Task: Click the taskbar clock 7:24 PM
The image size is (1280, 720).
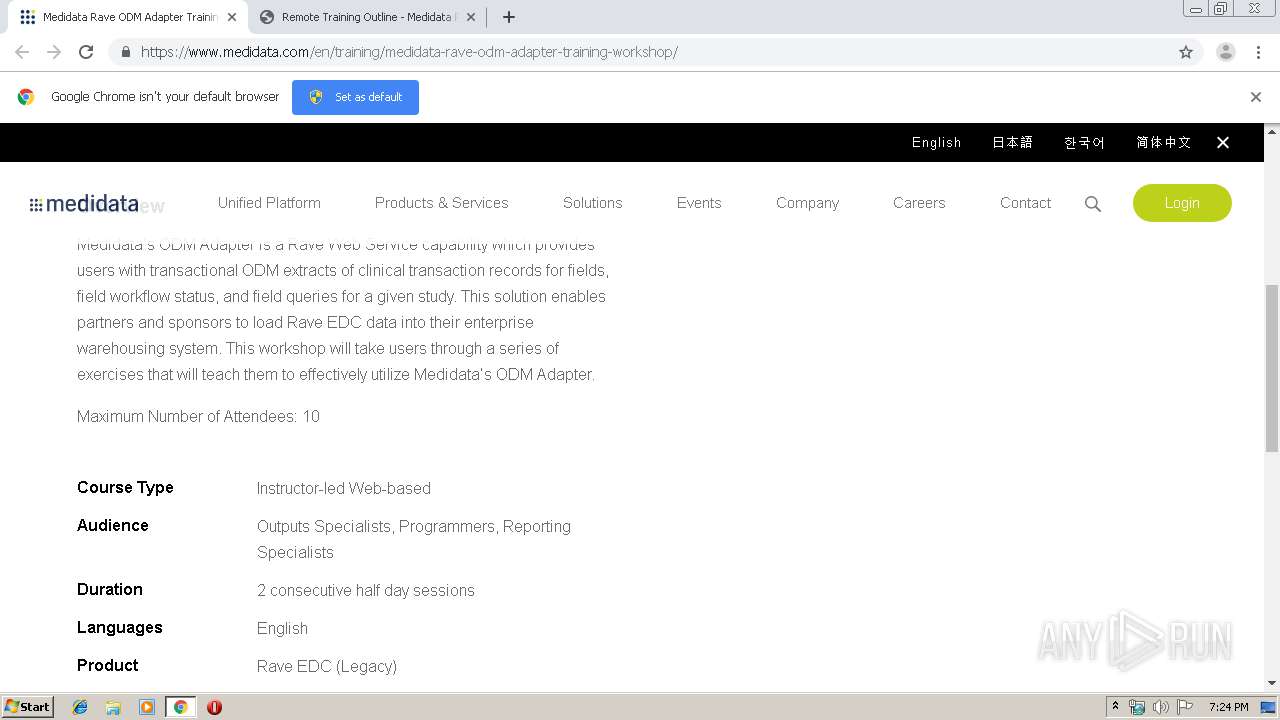Action: pos(1228,707)
